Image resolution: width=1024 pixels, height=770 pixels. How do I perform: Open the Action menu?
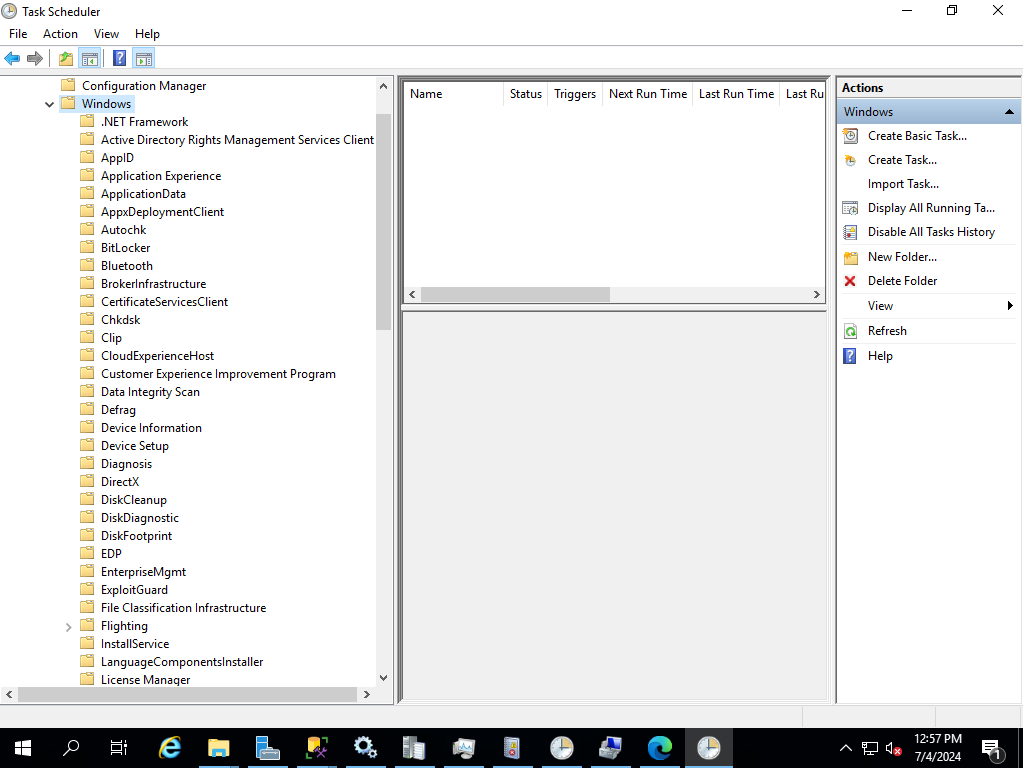[60, 34]
